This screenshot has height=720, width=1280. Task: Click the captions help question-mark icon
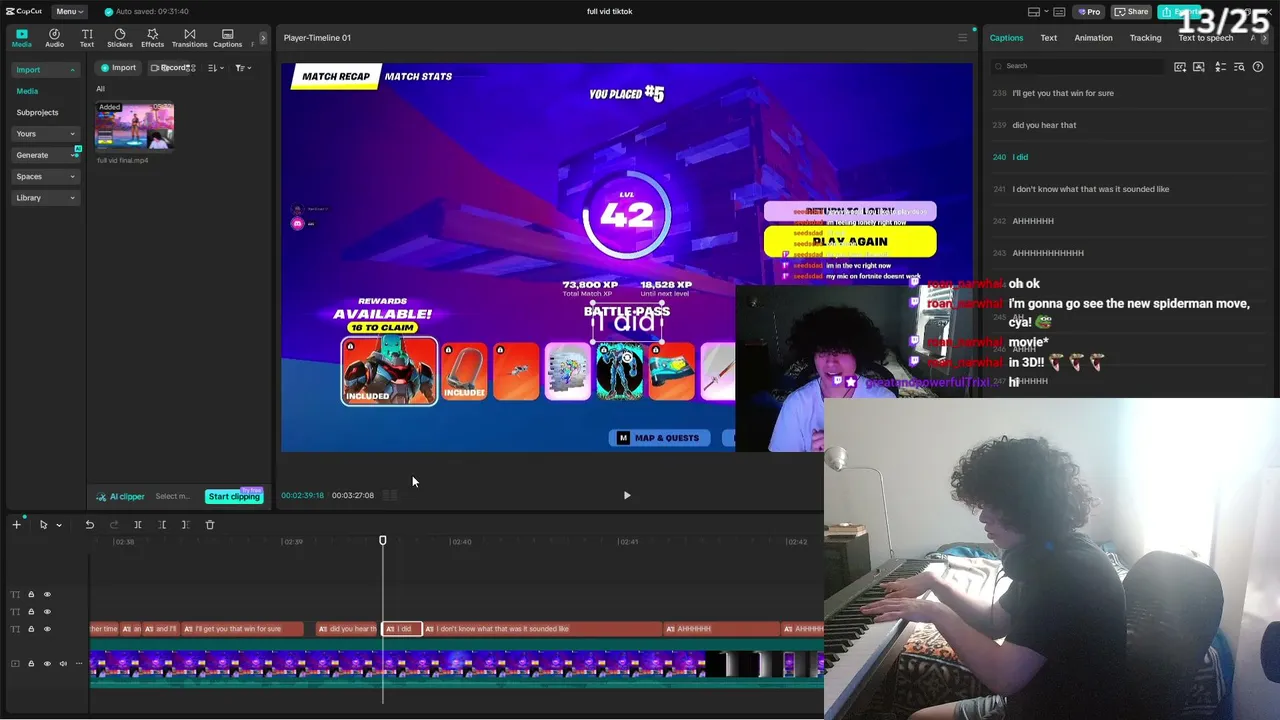1258,67
